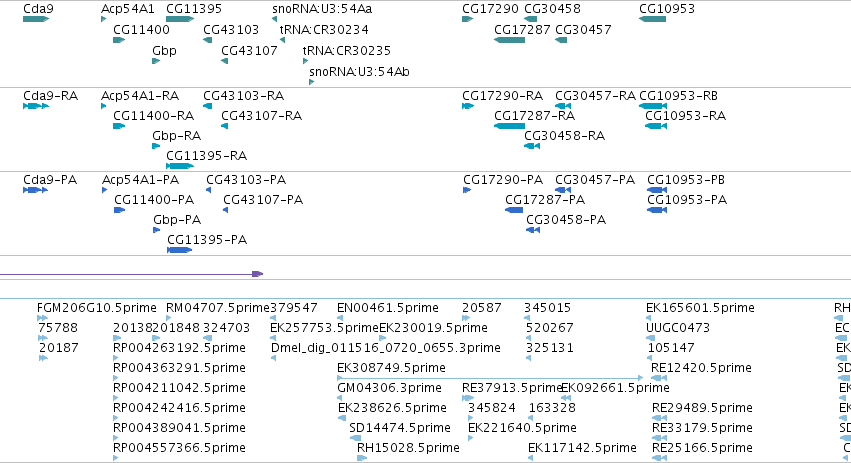Open the SD14474.5prime EST label
This screenshot has height=463, width=851.
pos(400,428)
